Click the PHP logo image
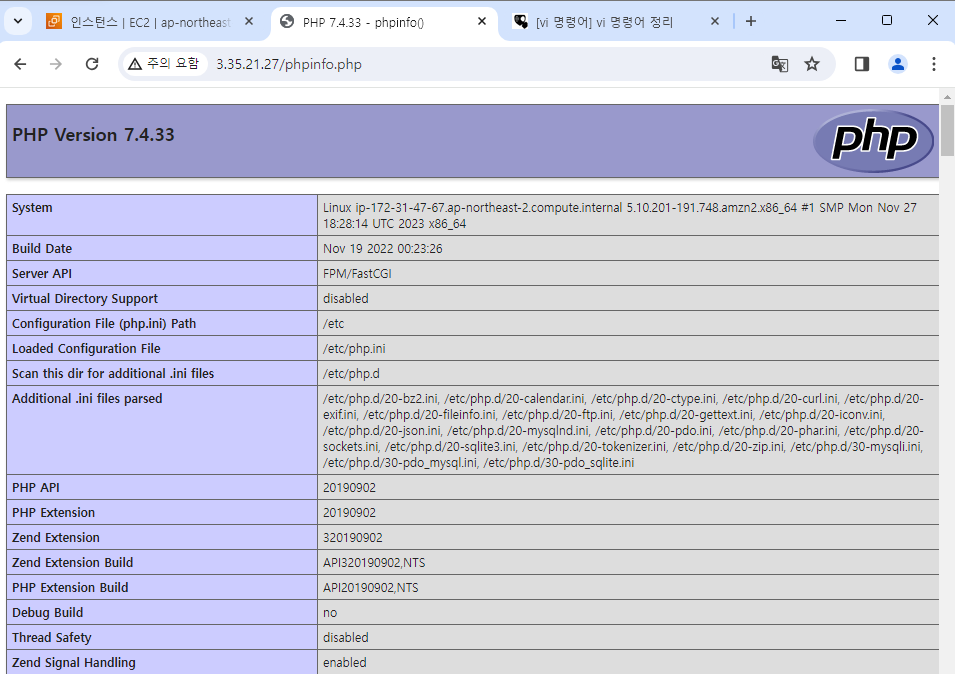This screenshot has width=955, height=674. (x=873, y=141)
